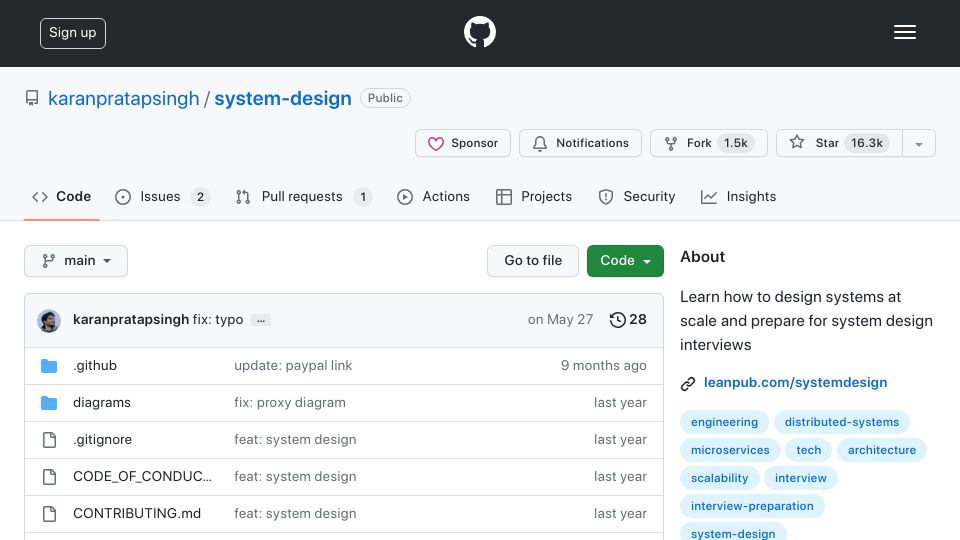The width and height of the screenshot is (960, 540).
Task: Open the Star lists dropdown arrow
Action: pyautogui.click(x=918, y=143)
